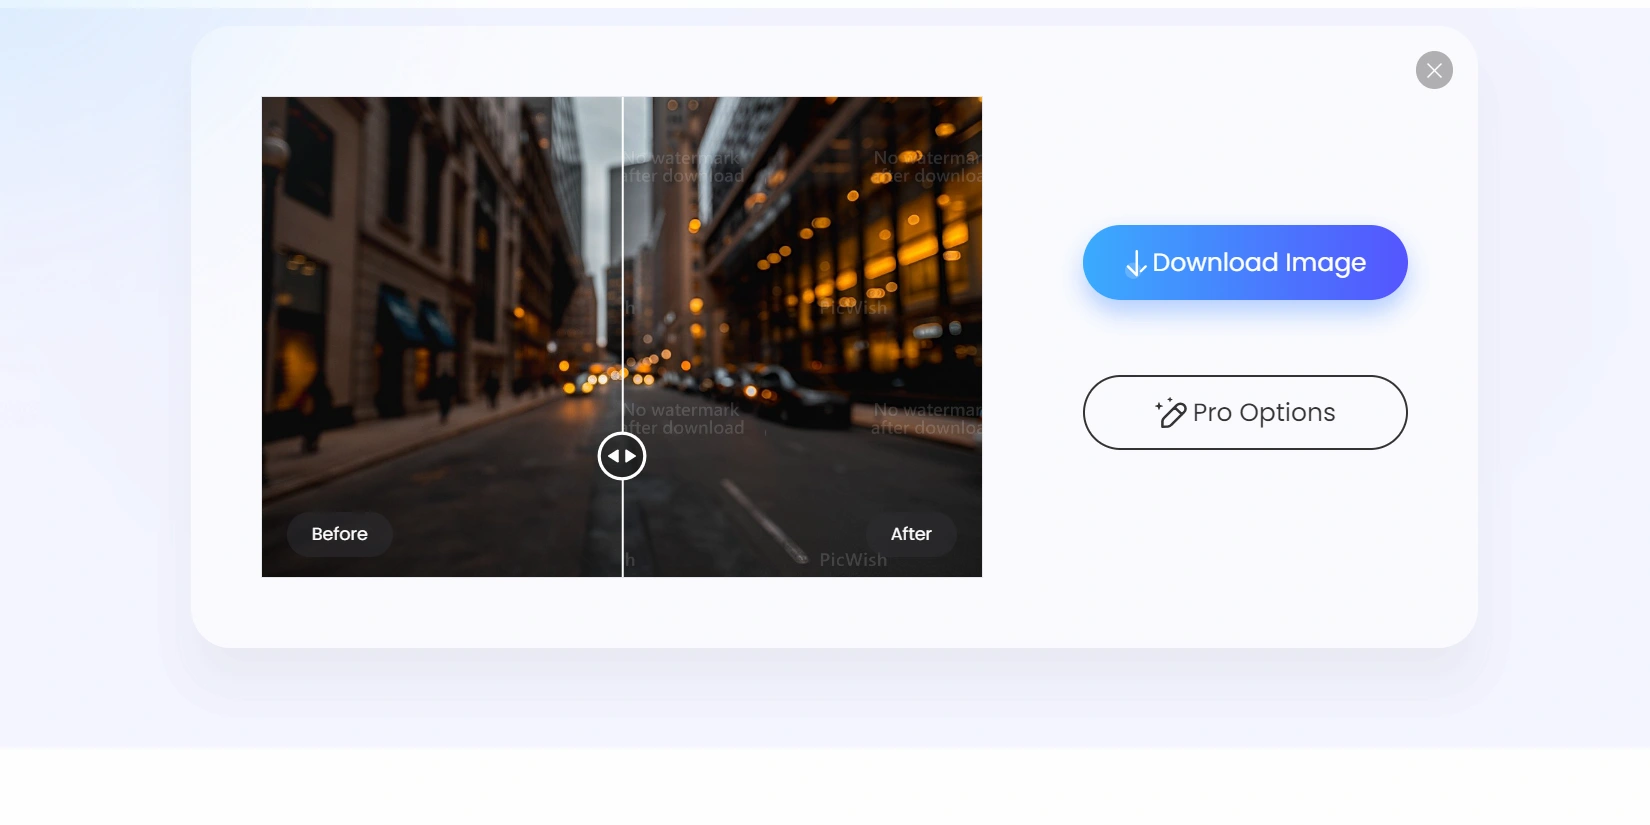Image resolution: width=1650 pixels, height=825 pixels.
Task: Click the Download Image button
Action: [x=1245, y=262]
